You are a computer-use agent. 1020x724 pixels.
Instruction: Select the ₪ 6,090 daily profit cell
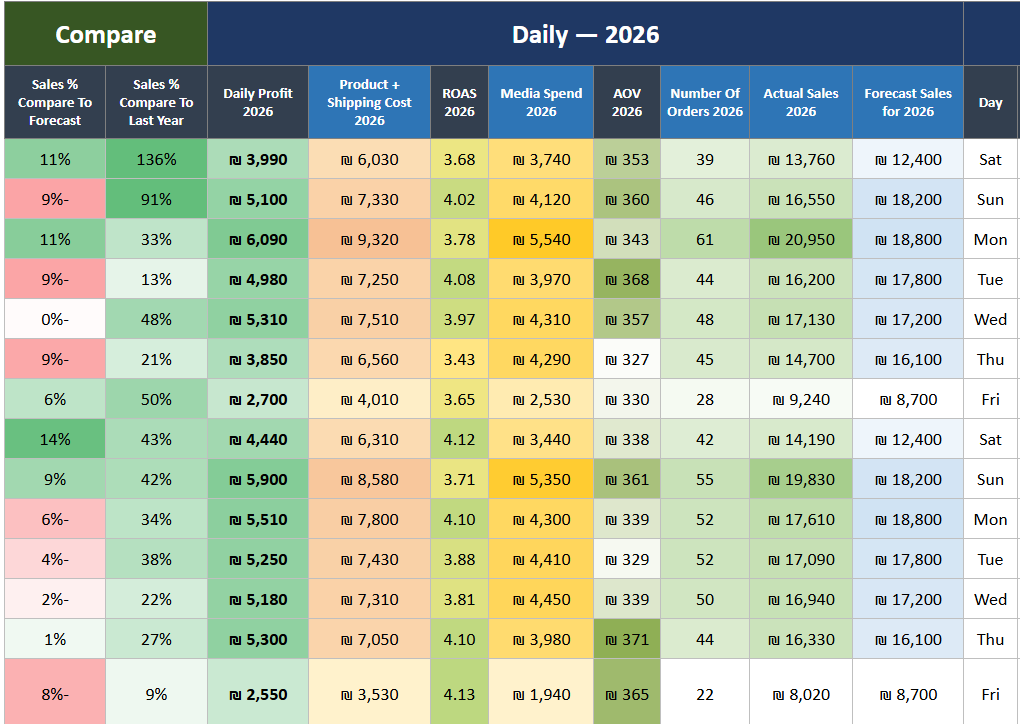[x=258, y=239]
